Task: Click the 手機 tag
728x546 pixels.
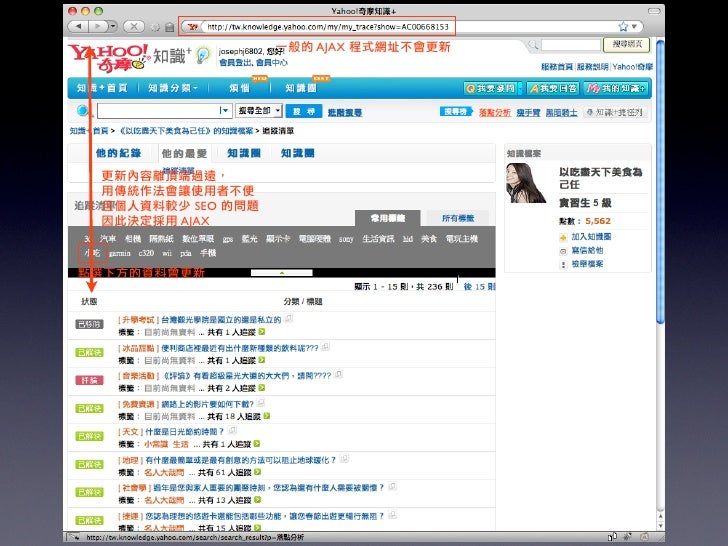Action: click(x=208, y=253)
